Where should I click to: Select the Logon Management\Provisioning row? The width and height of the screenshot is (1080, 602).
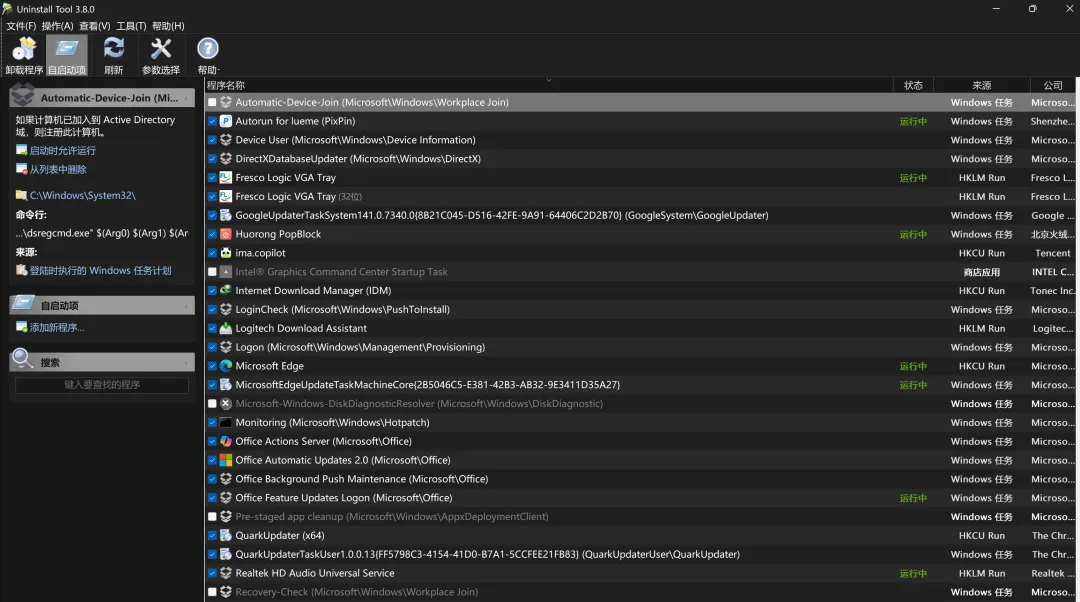pos(641,347)
